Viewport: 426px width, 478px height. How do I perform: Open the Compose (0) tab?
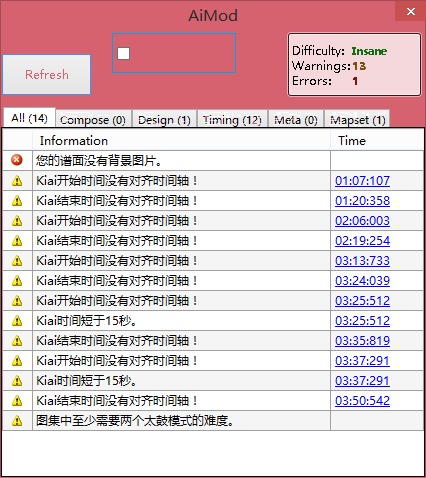tap(93, 120)
